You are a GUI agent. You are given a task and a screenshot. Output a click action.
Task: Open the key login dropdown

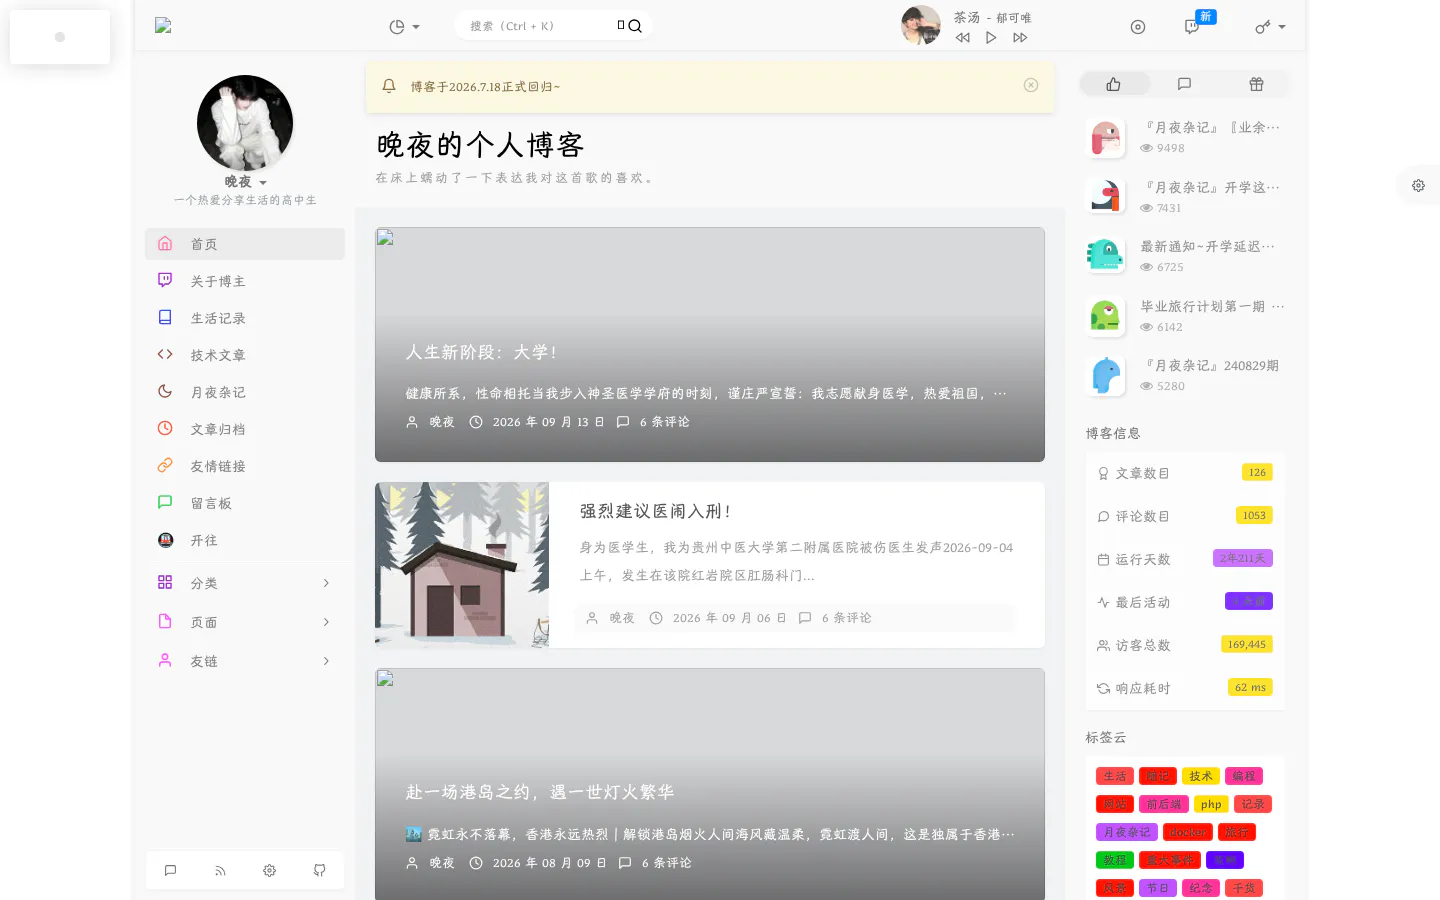(x=1270, y=27)
